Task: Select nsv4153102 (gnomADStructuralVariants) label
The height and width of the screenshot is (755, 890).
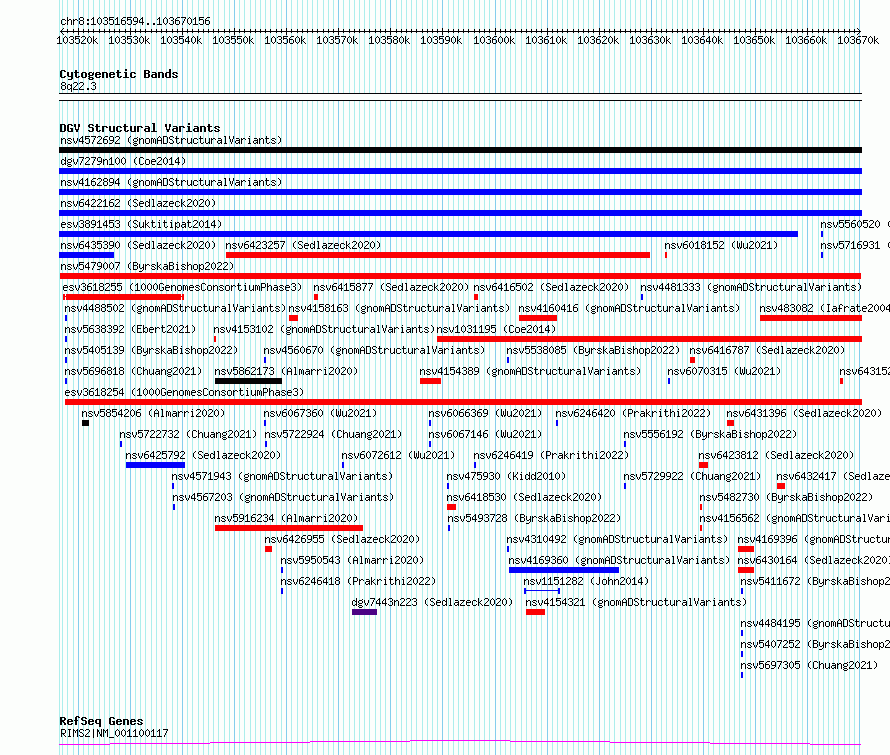Action: (x=324, y=329)
